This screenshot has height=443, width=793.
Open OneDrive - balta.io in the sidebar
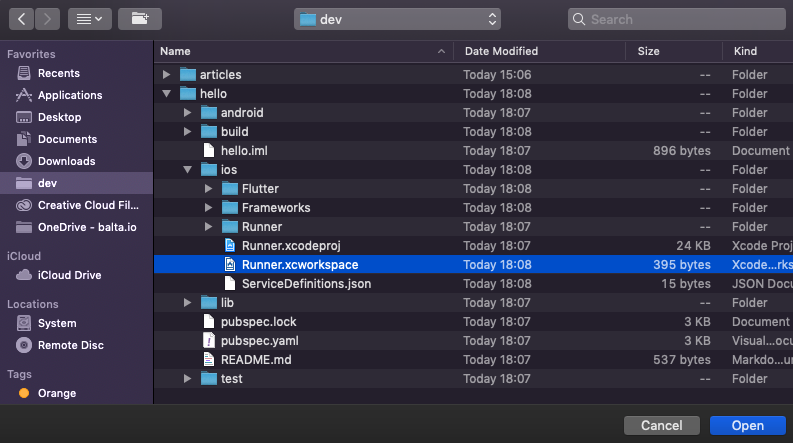point(76,228)
